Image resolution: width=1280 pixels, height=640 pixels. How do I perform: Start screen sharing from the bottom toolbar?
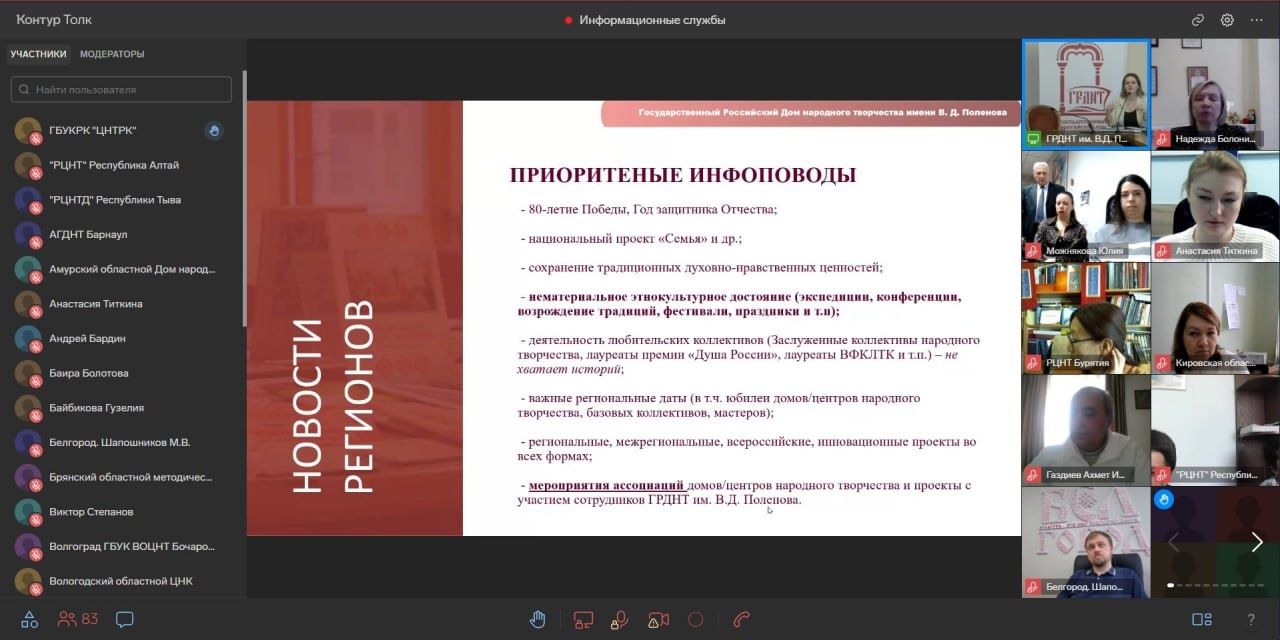point(583,619)
